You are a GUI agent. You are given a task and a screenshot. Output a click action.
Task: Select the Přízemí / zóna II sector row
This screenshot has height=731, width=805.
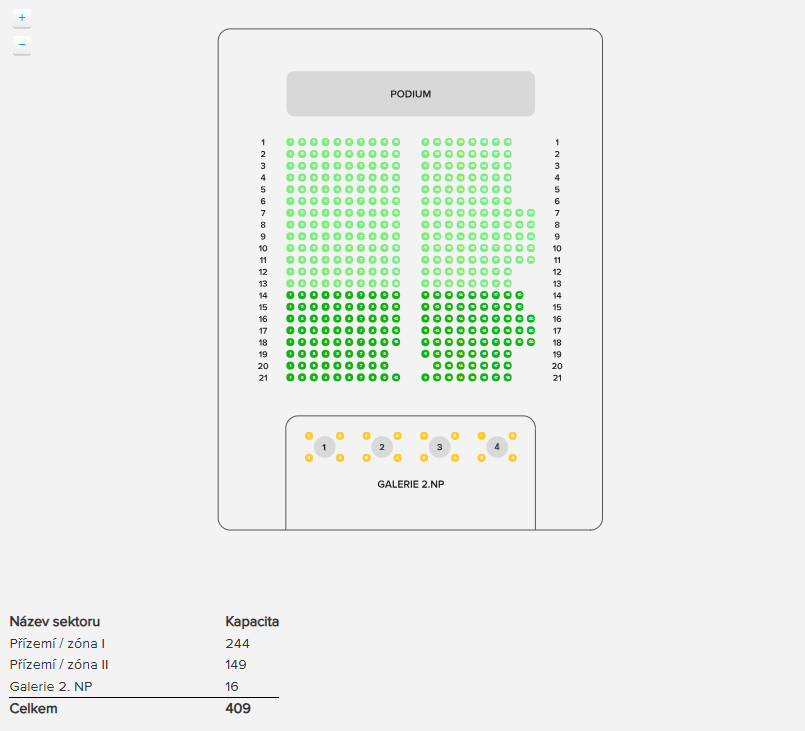[x=60, y=665]
